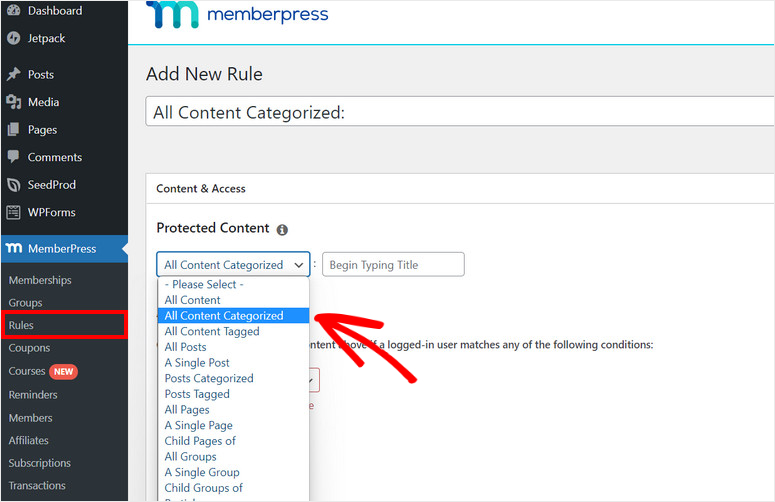Open the Rules submenu item

point(22,325)
